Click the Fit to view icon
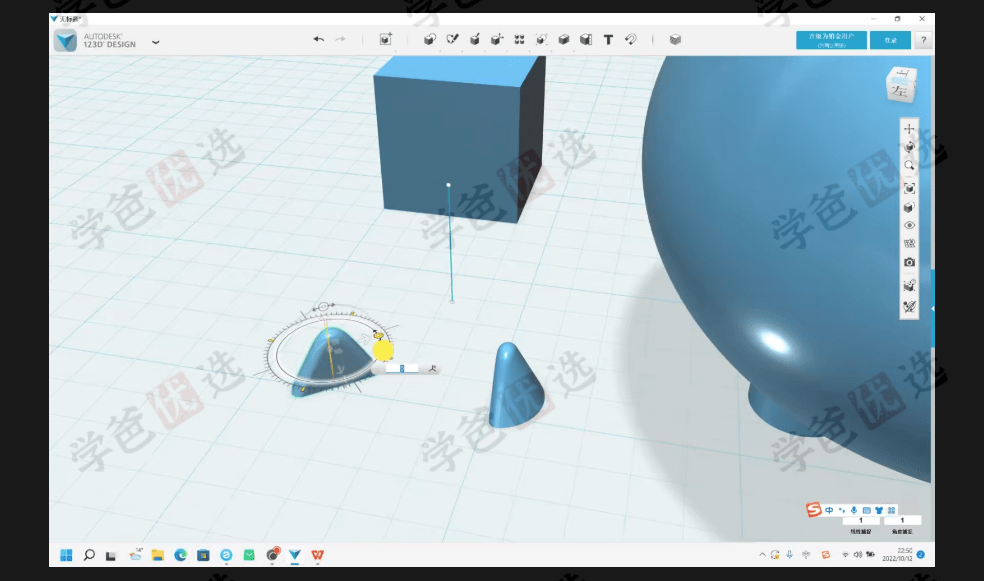984x581 pixels. point(909,188)
